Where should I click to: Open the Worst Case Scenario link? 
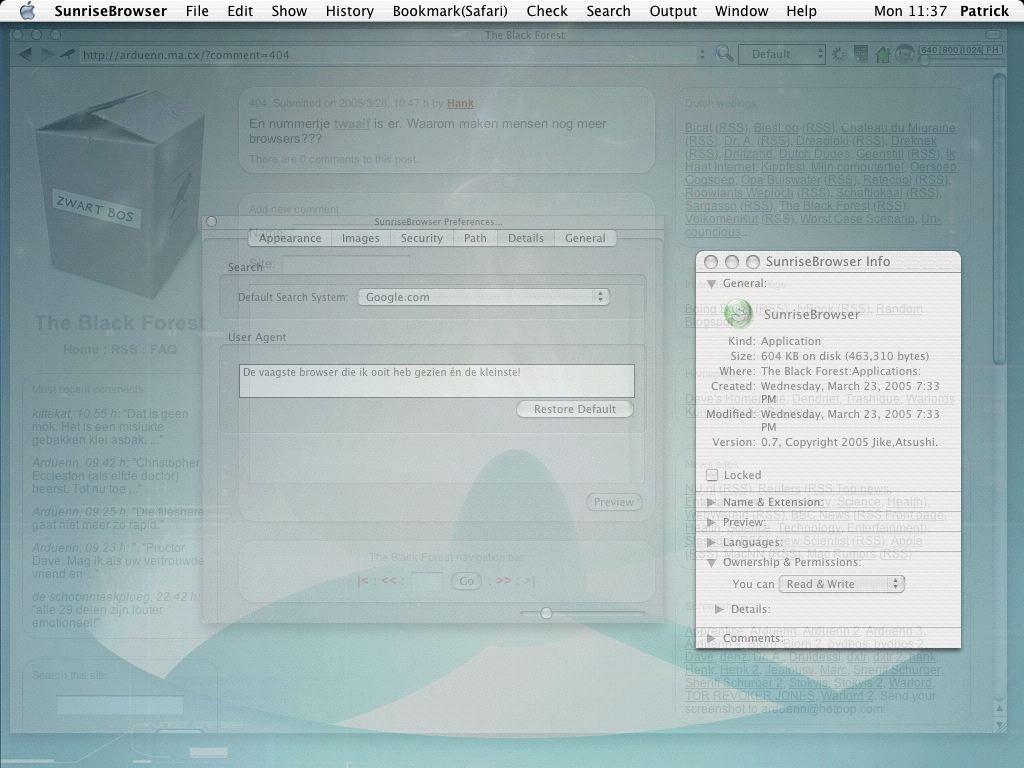click(x=857, y=219)
